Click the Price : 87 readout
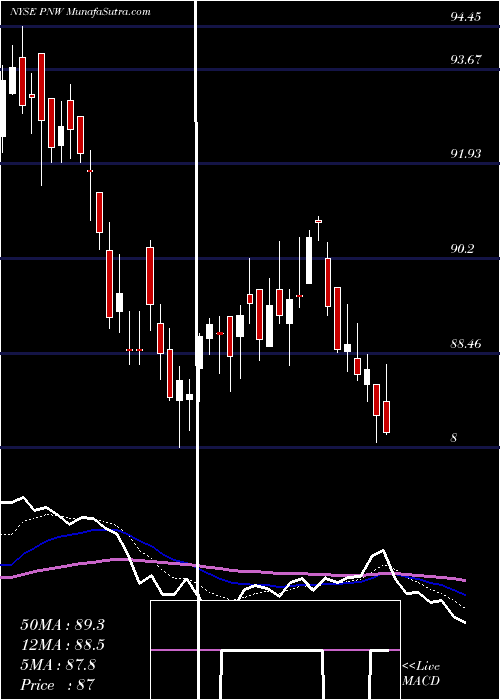The image size is (500, 700). pos(58,685)
